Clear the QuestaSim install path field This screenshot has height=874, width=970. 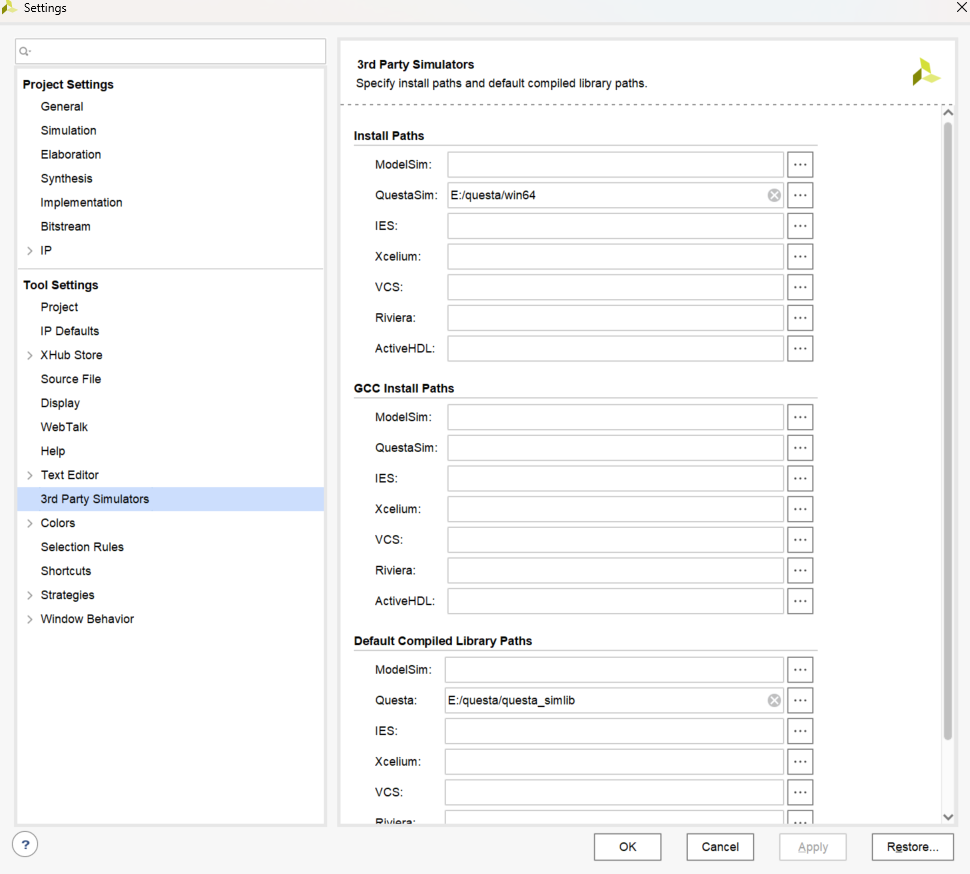[x=774, y=195]
